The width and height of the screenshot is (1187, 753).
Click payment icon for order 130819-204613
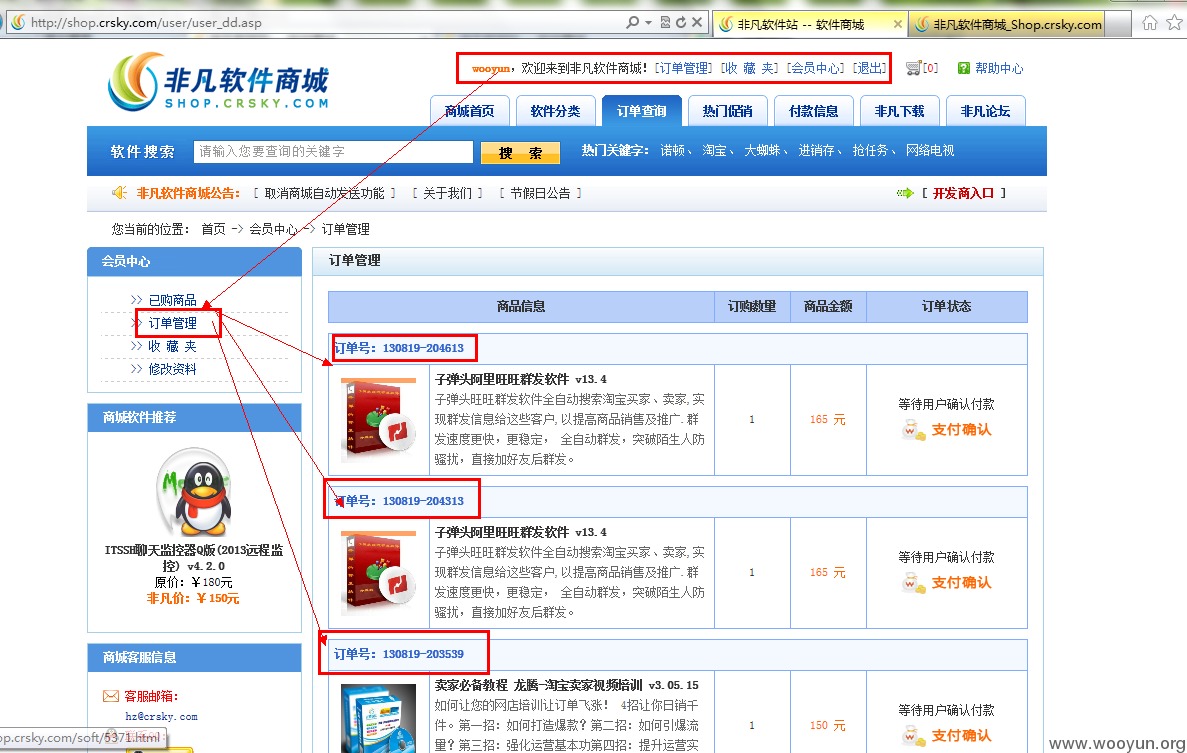pos(914,430)
